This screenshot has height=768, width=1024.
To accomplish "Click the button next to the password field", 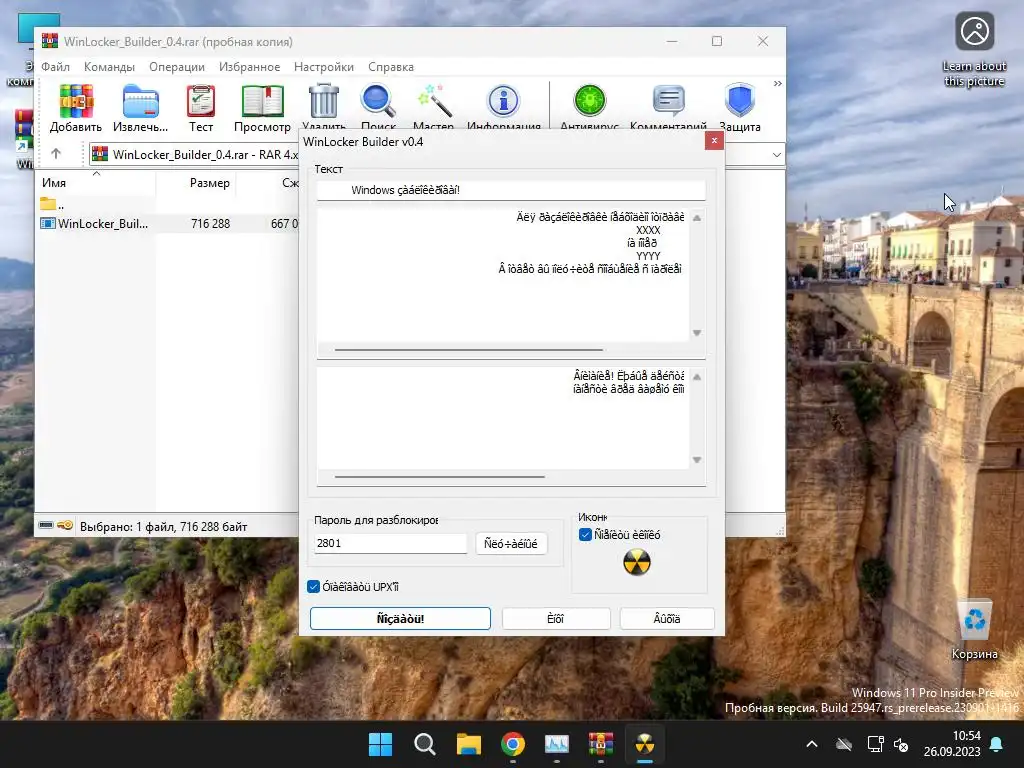I will pos(511,543).
